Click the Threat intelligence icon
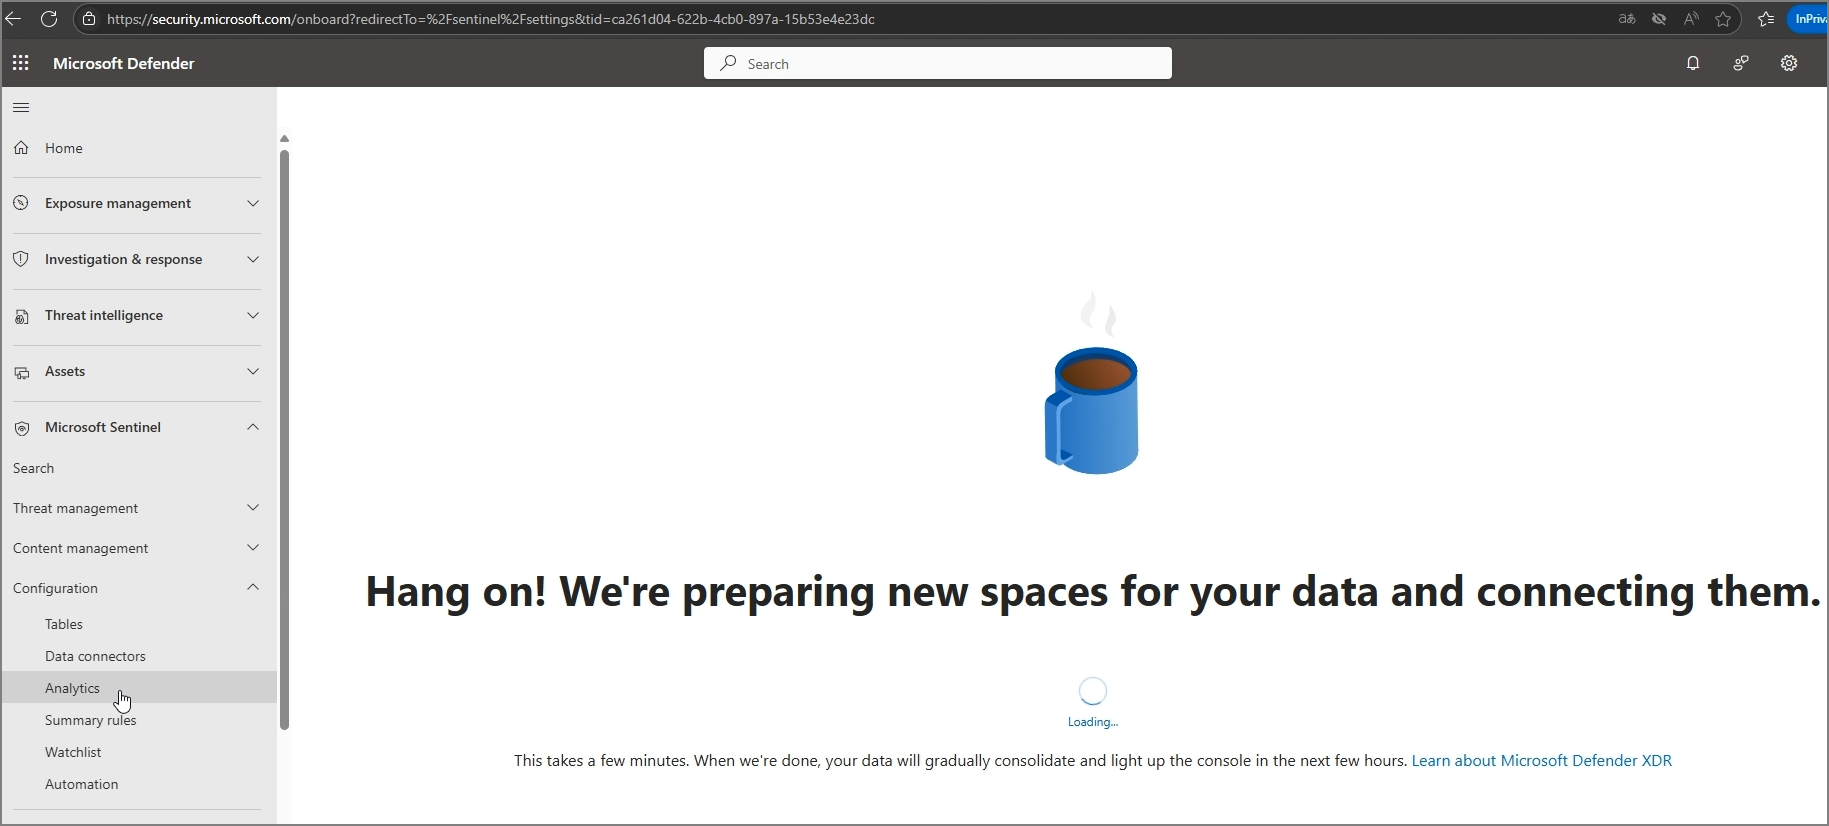This screenshot has width=1829, height=826. tap(21, 316)
